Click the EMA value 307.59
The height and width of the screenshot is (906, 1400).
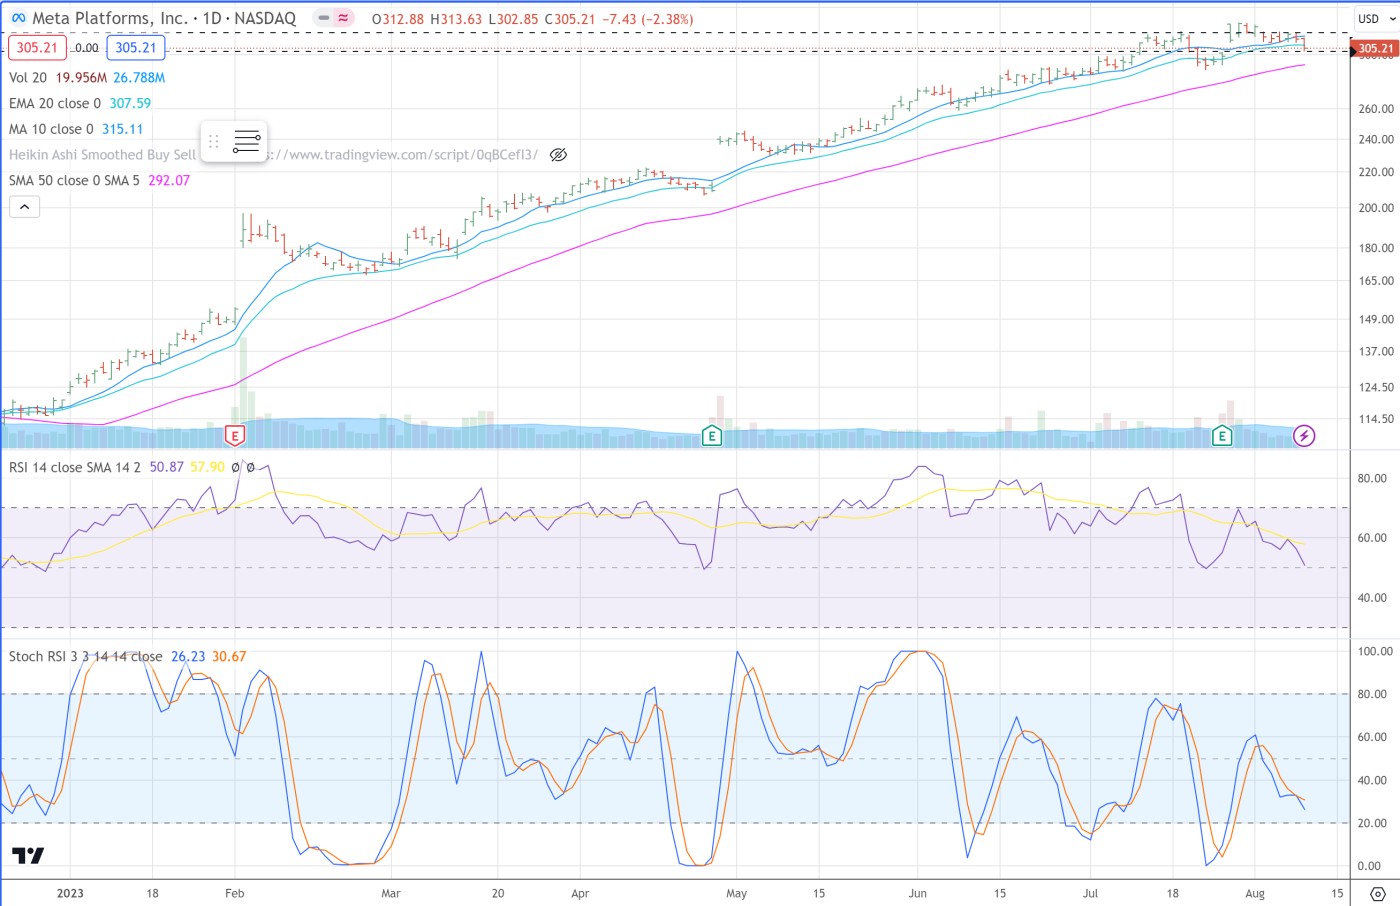click(x=130, y=103)
